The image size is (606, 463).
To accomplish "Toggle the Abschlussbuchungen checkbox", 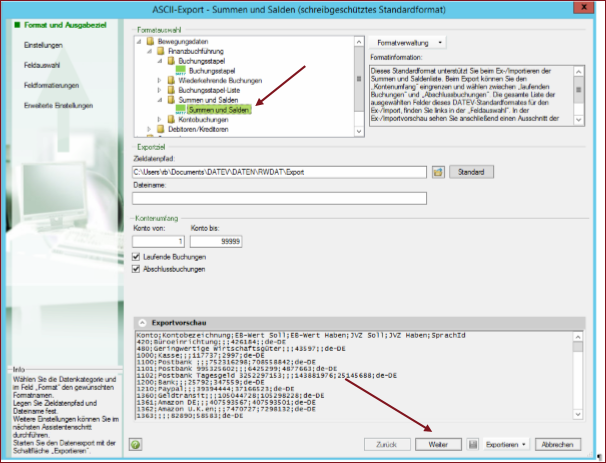I will coord(138,269).
